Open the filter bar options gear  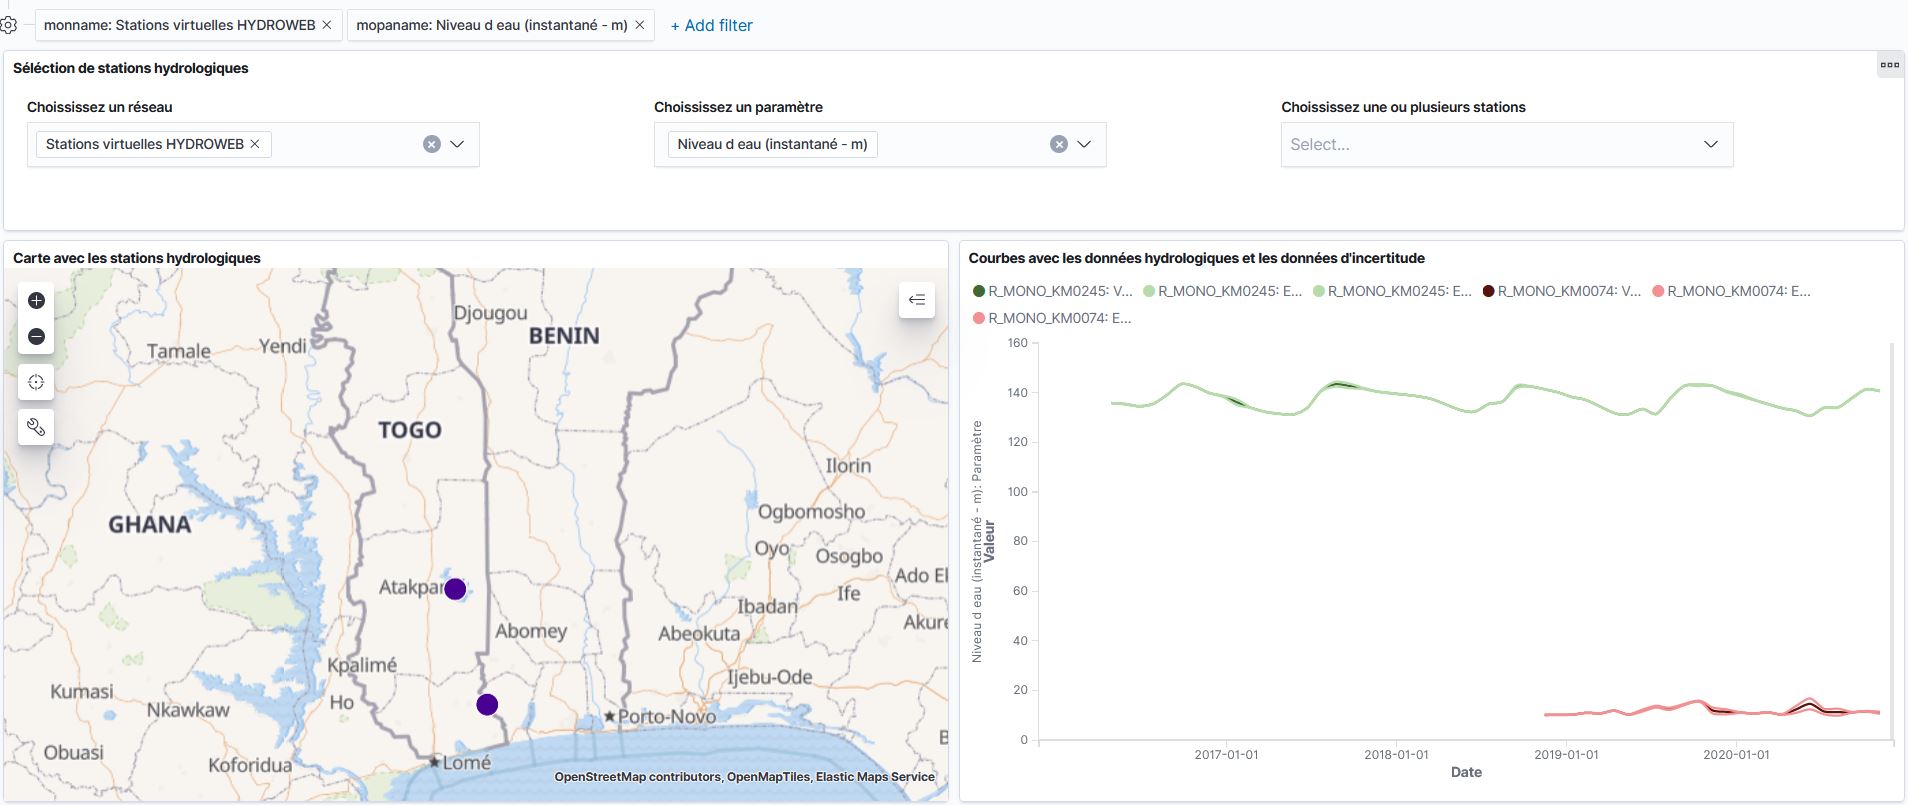[x=8, y=25]
